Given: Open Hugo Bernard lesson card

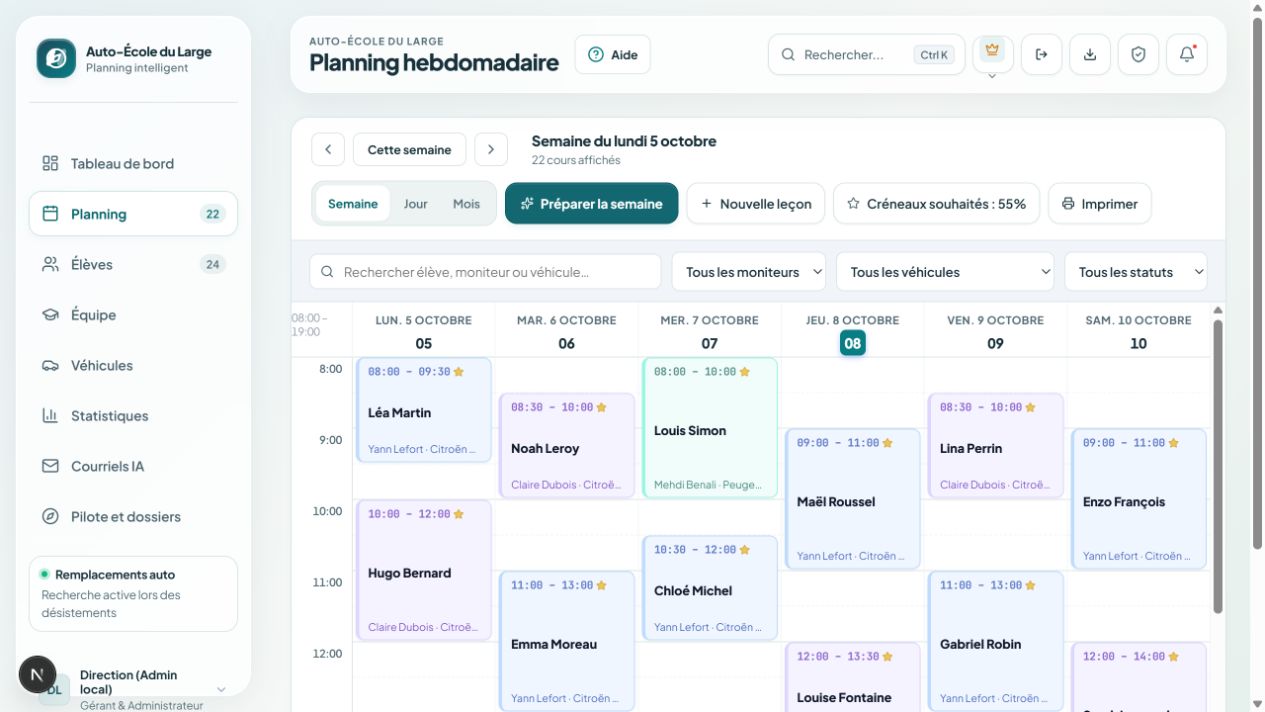Looking at the screenshot, I should [x=424, y=570].
